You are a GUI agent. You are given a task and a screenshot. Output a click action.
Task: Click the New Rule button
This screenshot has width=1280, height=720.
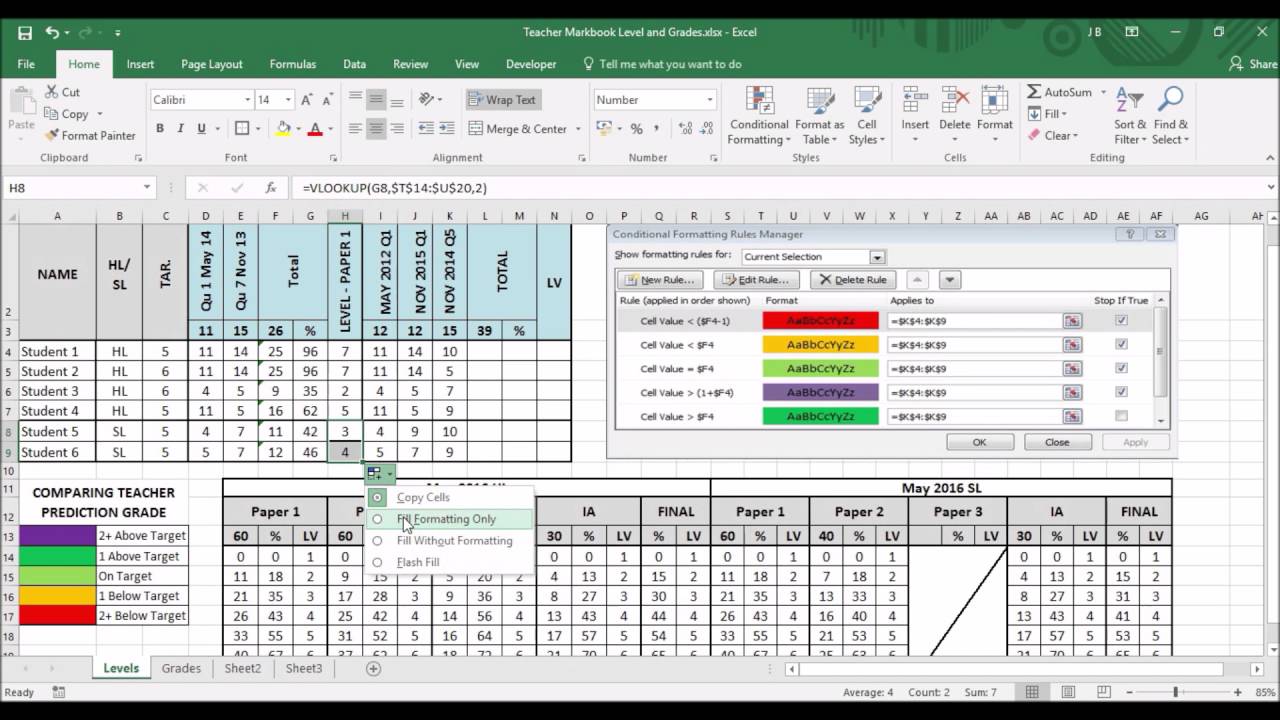click(x=661, y=280)
